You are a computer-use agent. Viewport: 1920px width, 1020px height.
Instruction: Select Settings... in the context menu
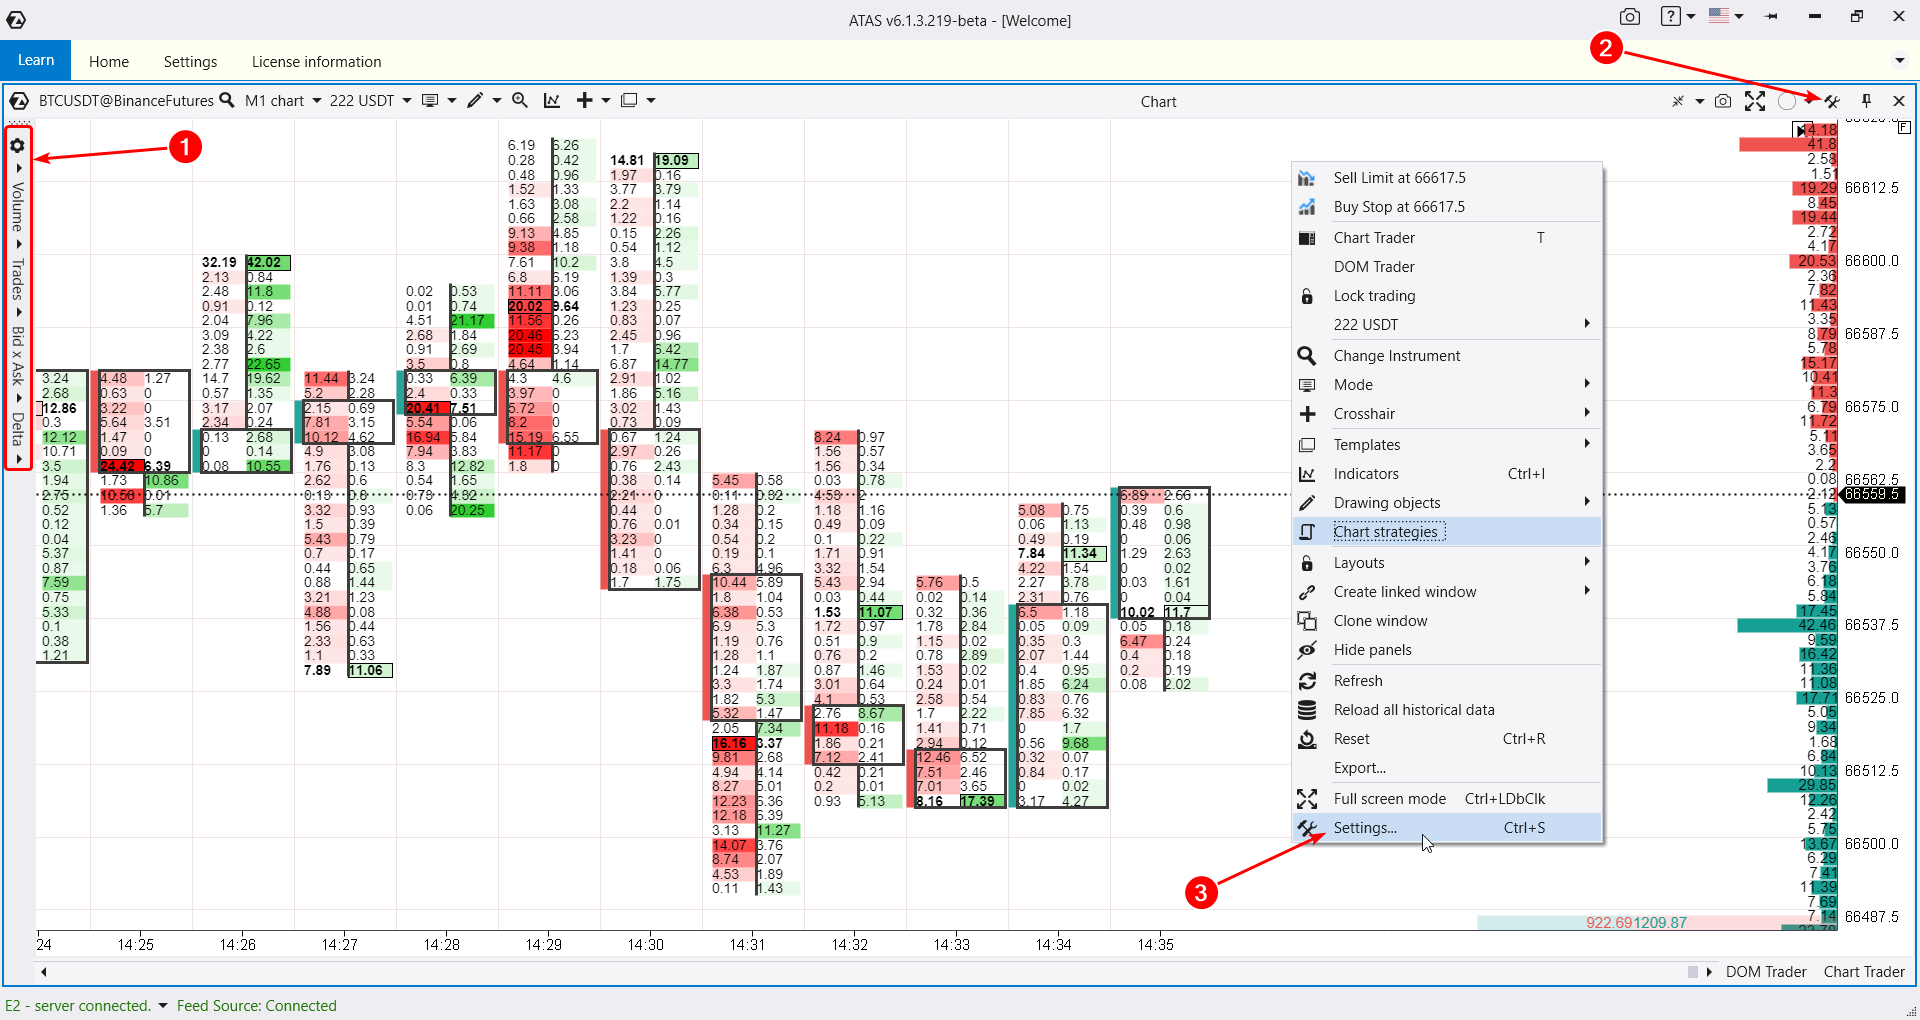click(x=1365, y=828)
